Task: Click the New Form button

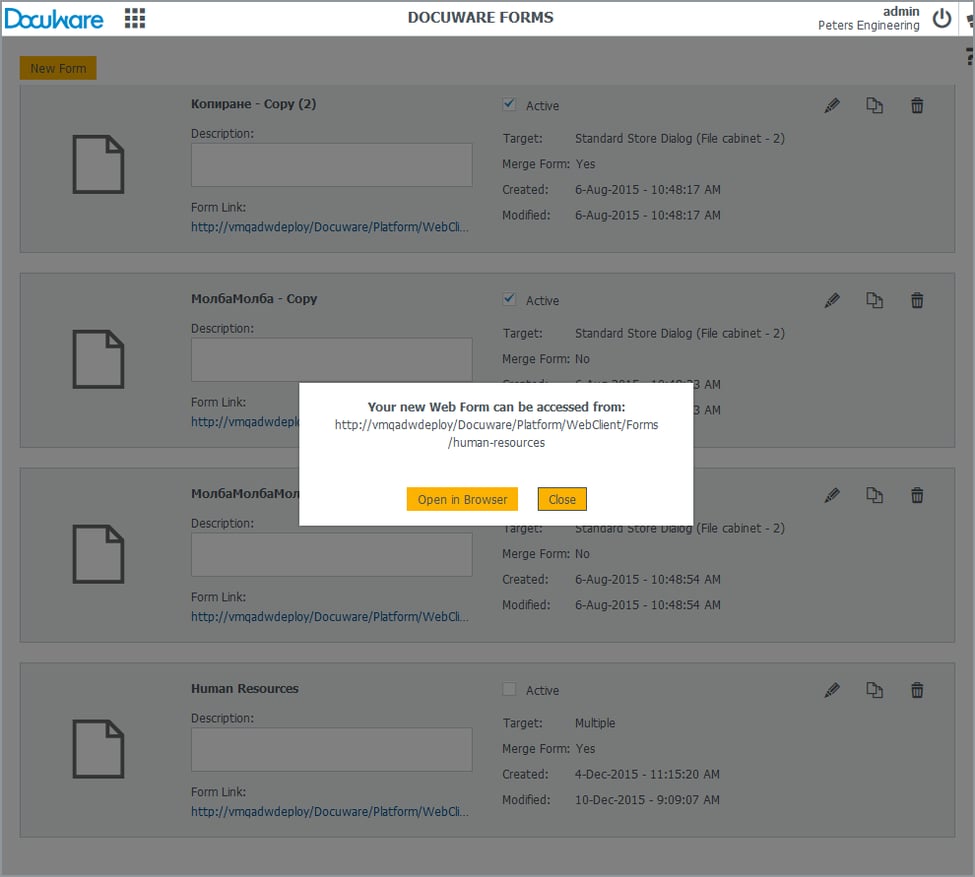Action: (58, 68)
